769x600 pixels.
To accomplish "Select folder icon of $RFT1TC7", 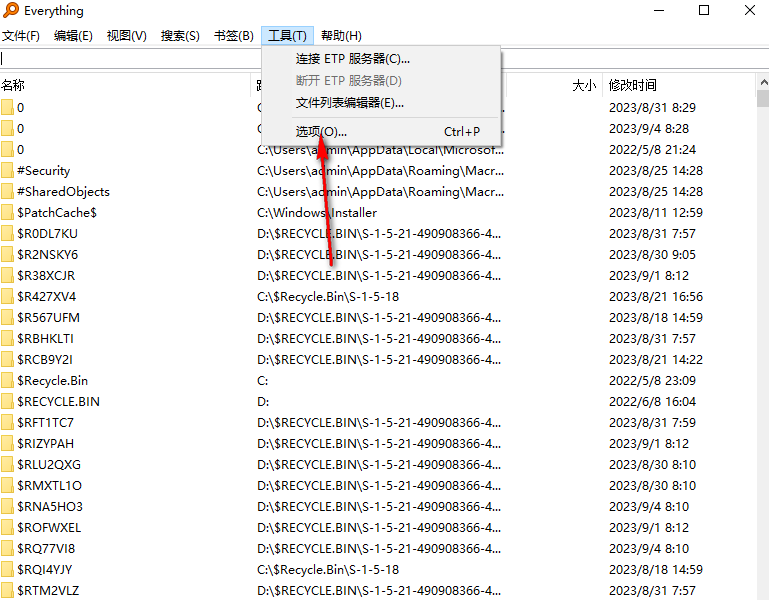I will click(7, 423).
